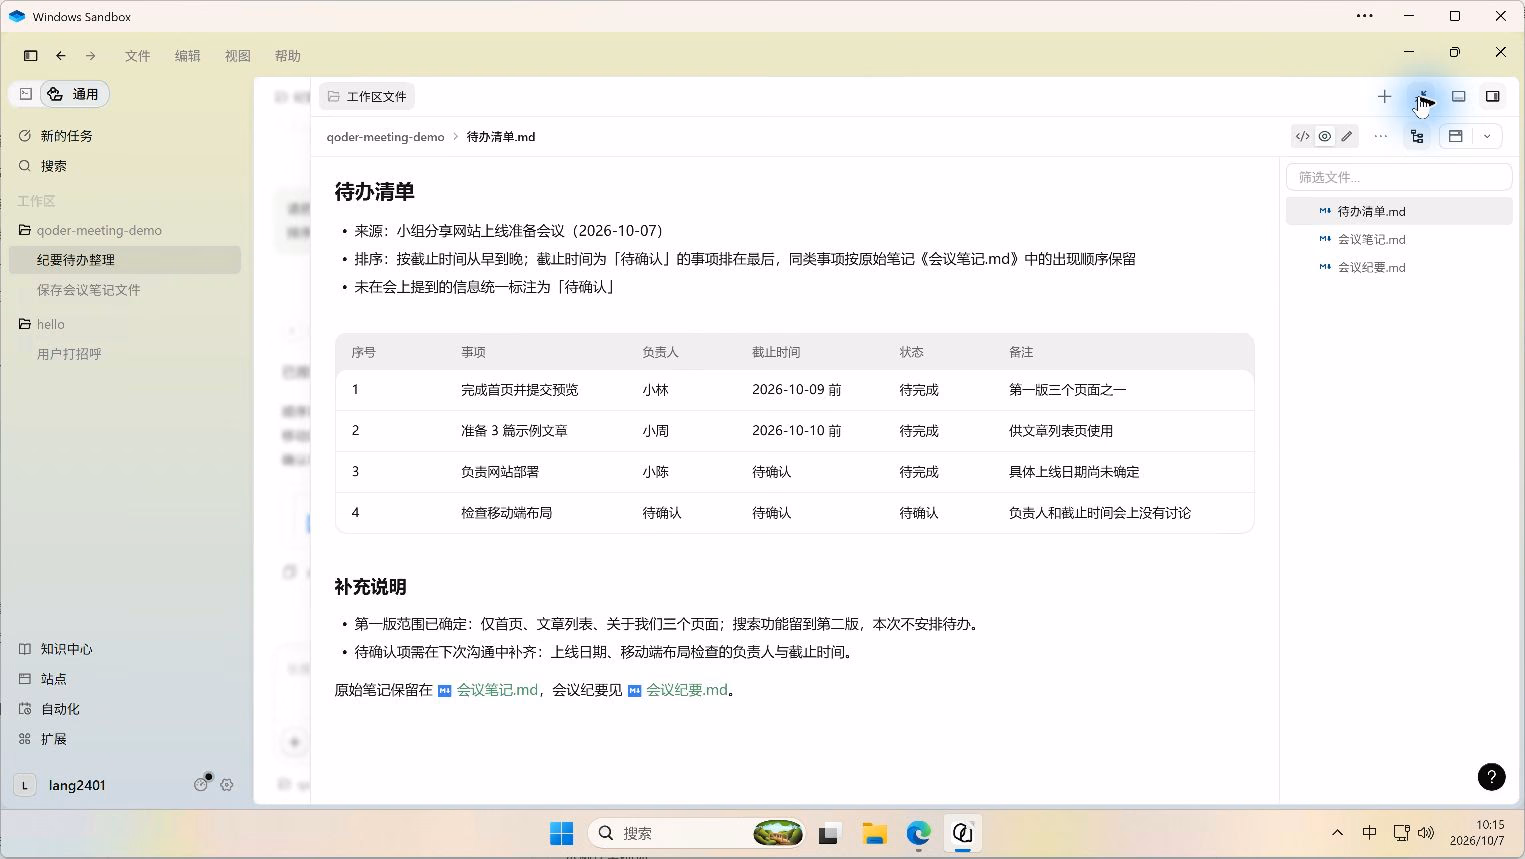
Task: Select 会议纪要.md in the file list
Action: point(1399,268)
